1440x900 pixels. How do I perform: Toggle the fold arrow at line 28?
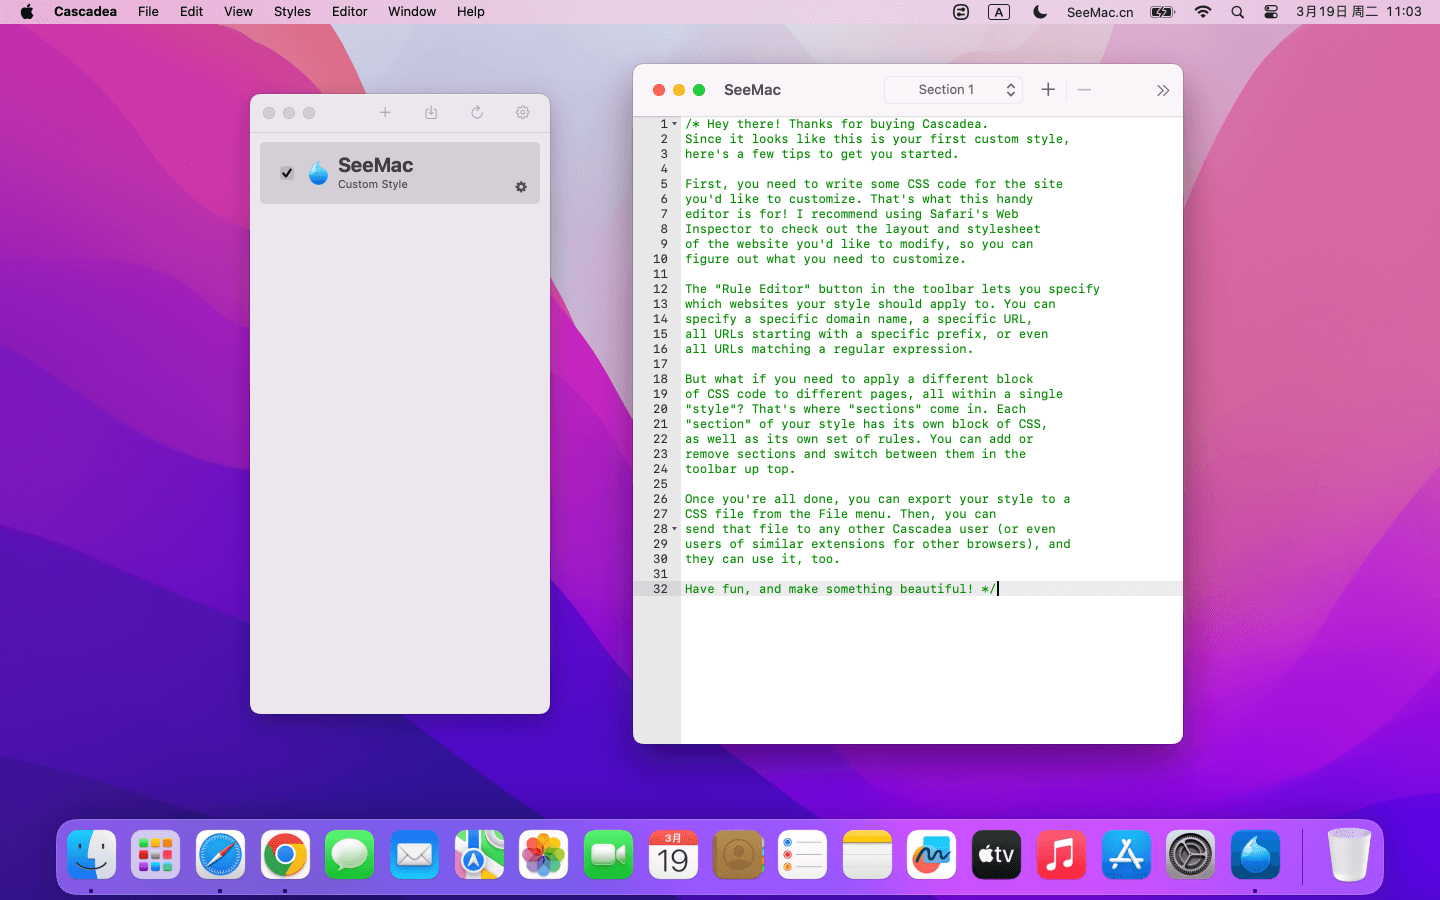(x=675, y=529)
